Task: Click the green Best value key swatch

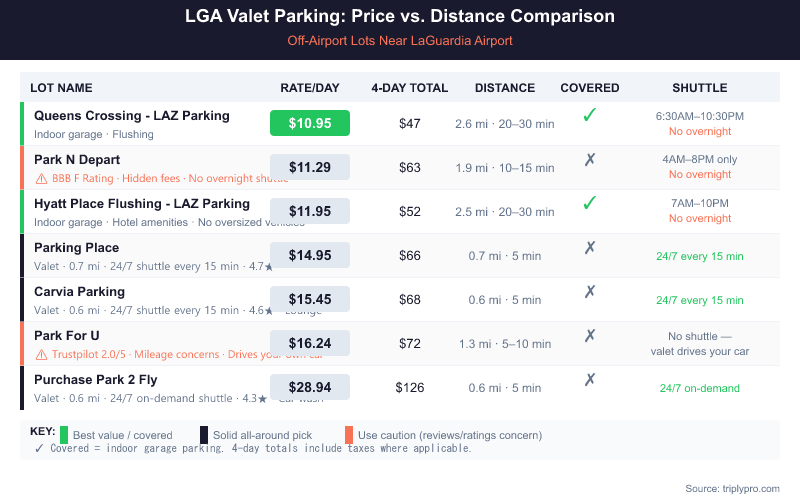Action: click(x=64, y=435)
